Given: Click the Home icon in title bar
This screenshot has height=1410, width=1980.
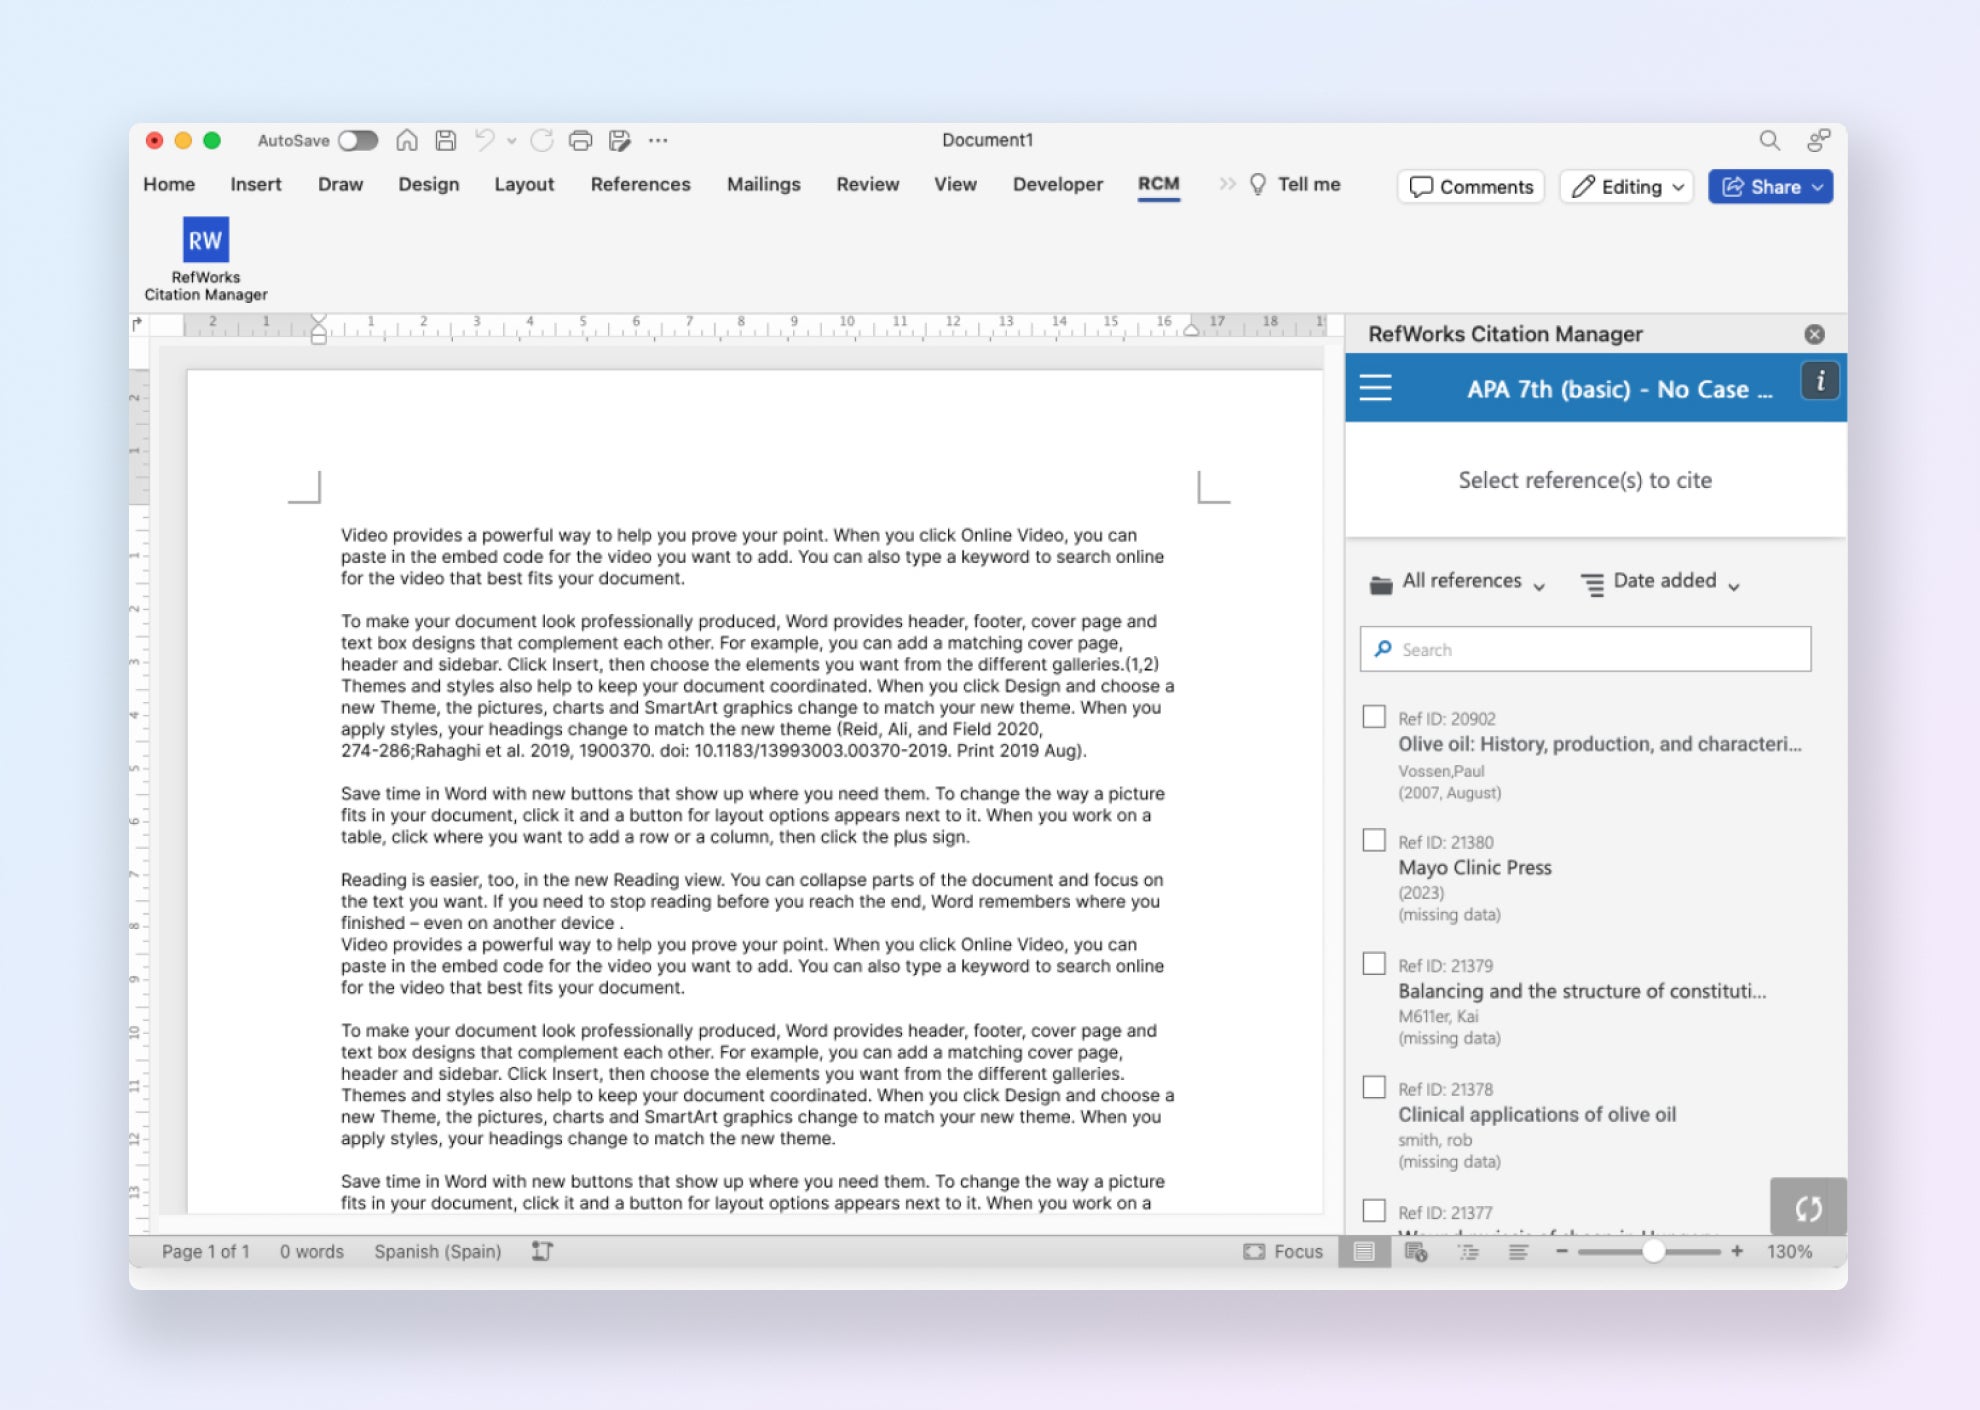Looking at the screenshot, I should pyautogui.click(x=407, y=141).
